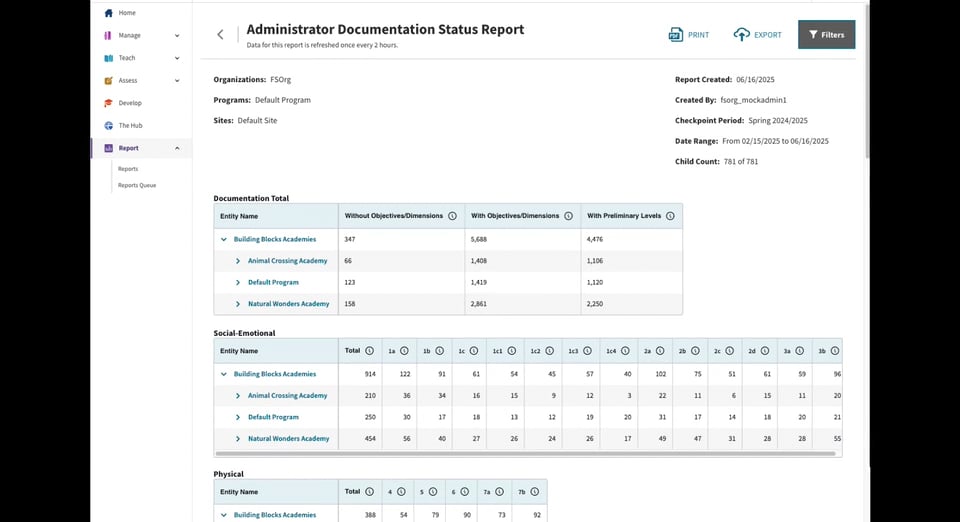Expand Animal Crossing Academy in Social-Emotional table
Image resolution: width=960 pixels, height=522 pixels.
(x=238, y=396)
